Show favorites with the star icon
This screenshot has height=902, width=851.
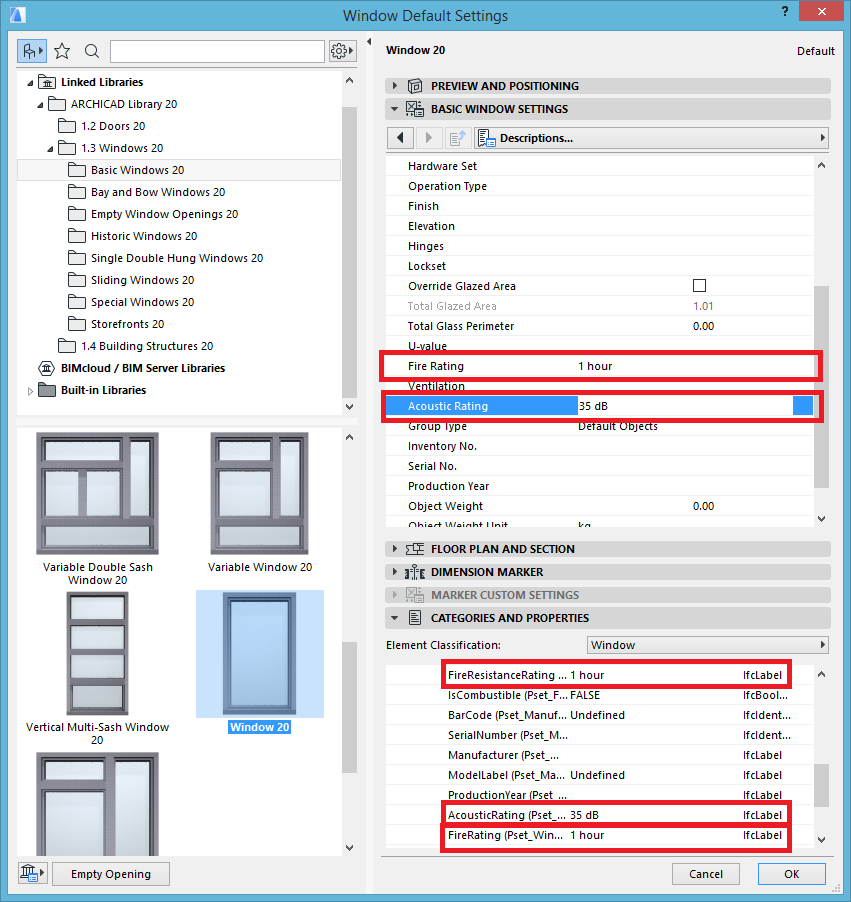click(62, 51)
